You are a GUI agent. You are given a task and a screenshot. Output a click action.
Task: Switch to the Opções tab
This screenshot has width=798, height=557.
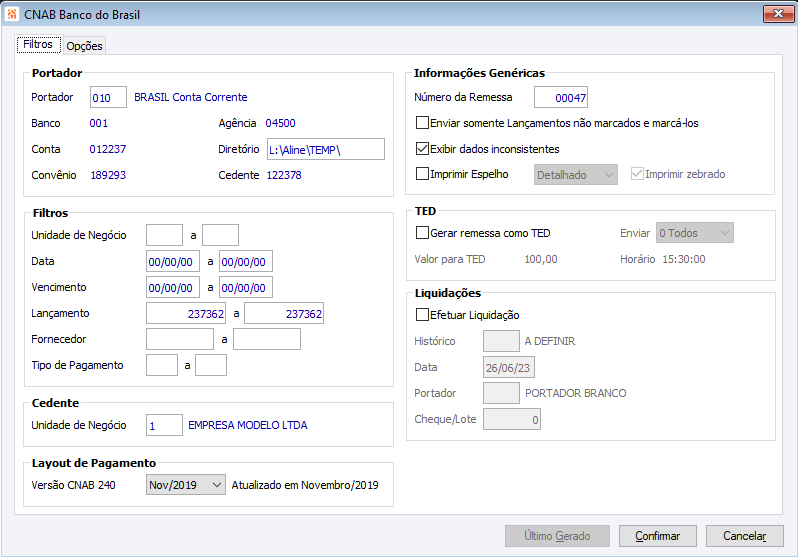[x=84, y=46]
